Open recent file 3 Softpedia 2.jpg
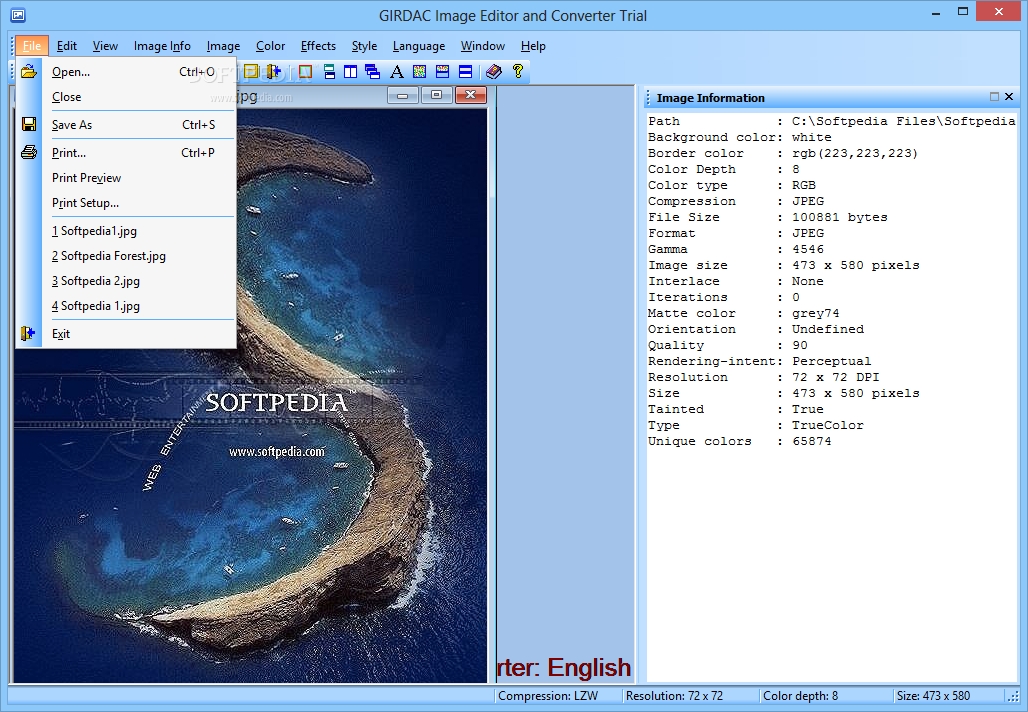 click(x=126, y=281)
